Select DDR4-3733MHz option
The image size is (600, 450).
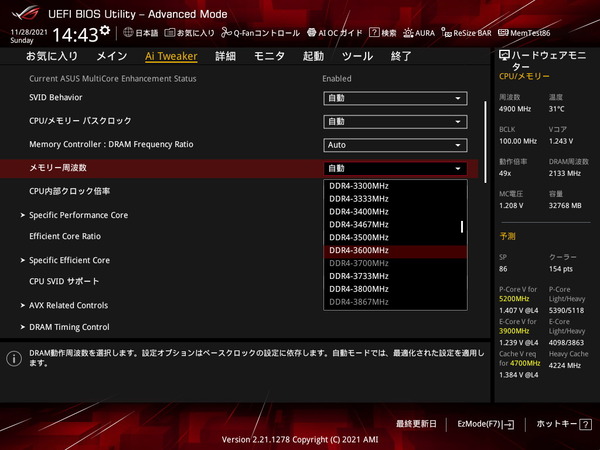(395, 276)
